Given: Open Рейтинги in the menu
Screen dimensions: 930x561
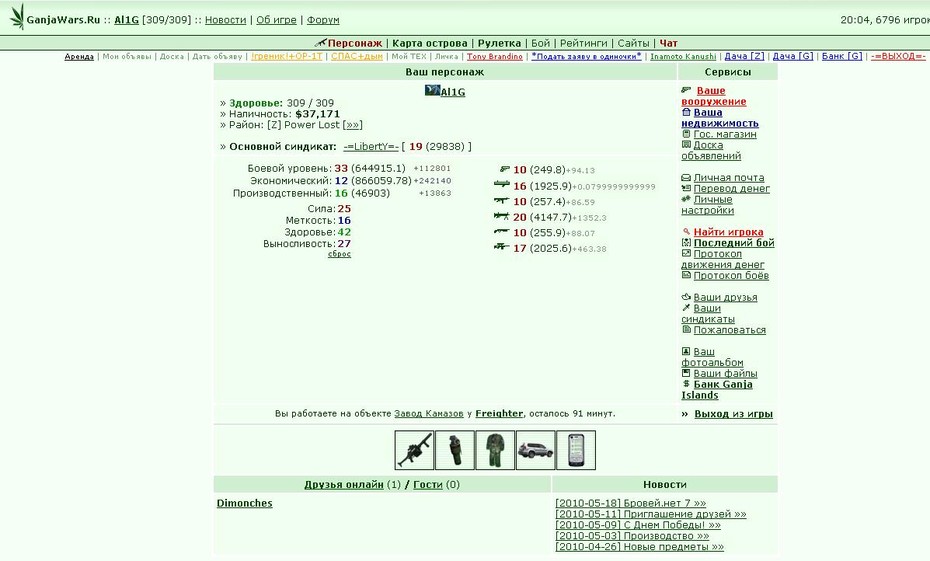Looking at the screenshot, I should 584,43.
